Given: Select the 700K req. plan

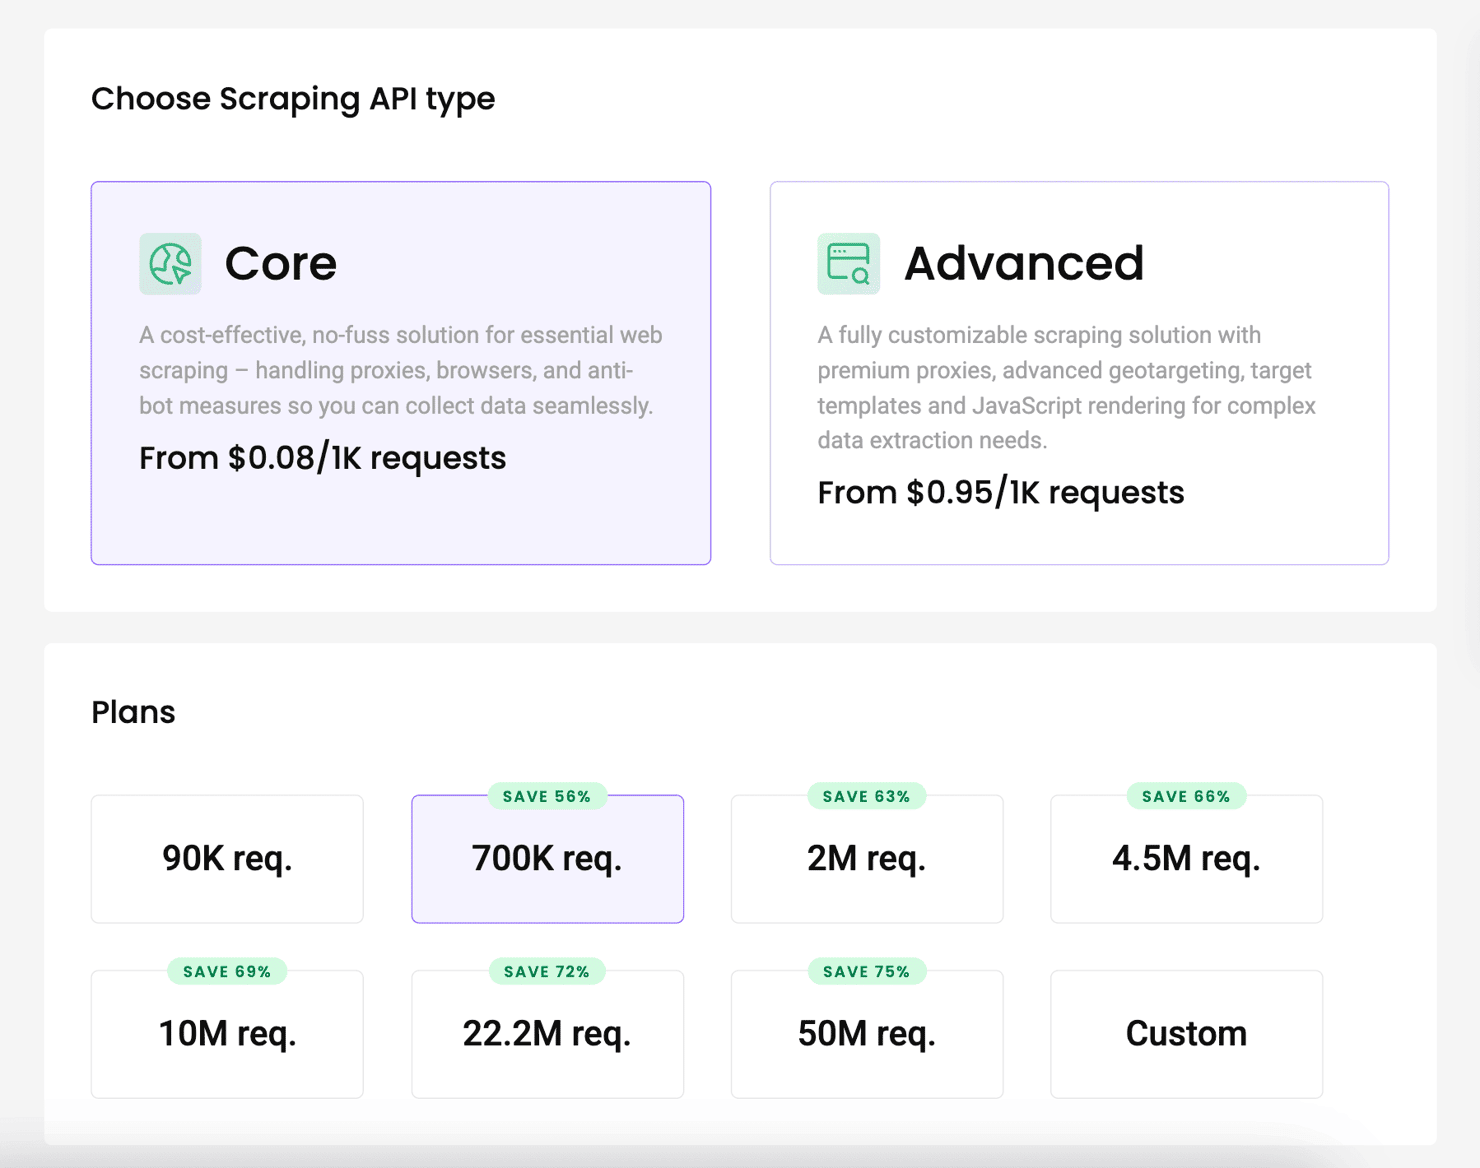Looking at the screenshot, I should 547,859.
